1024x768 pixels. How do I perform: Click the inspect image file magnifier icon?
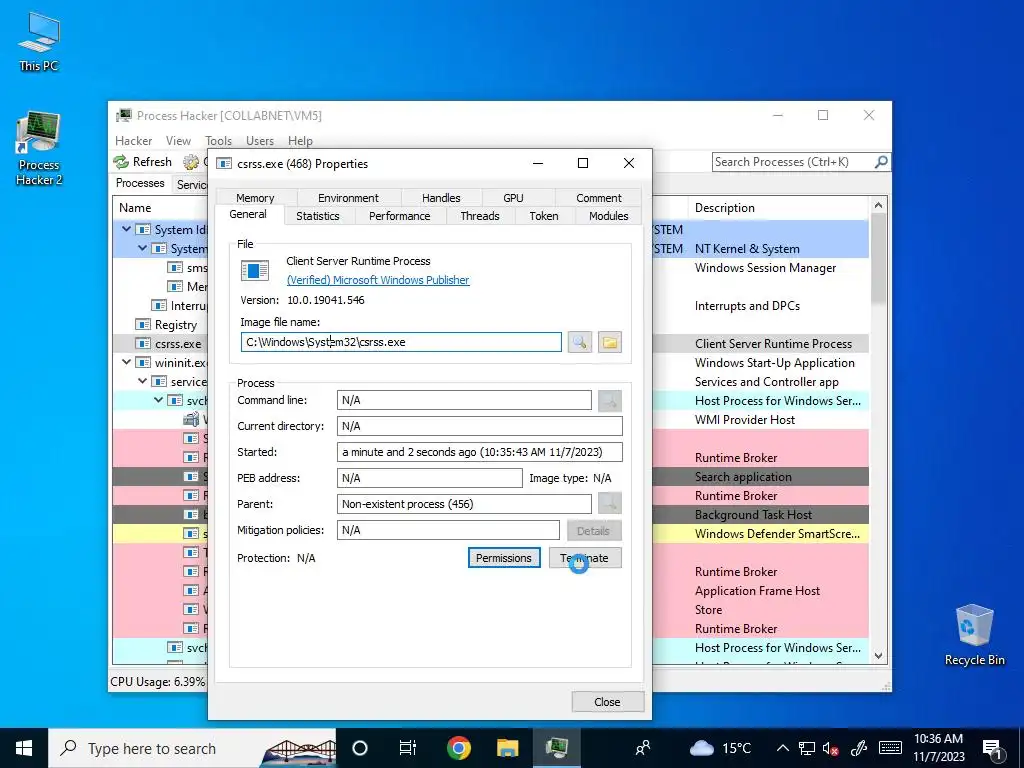coord(579,342)
